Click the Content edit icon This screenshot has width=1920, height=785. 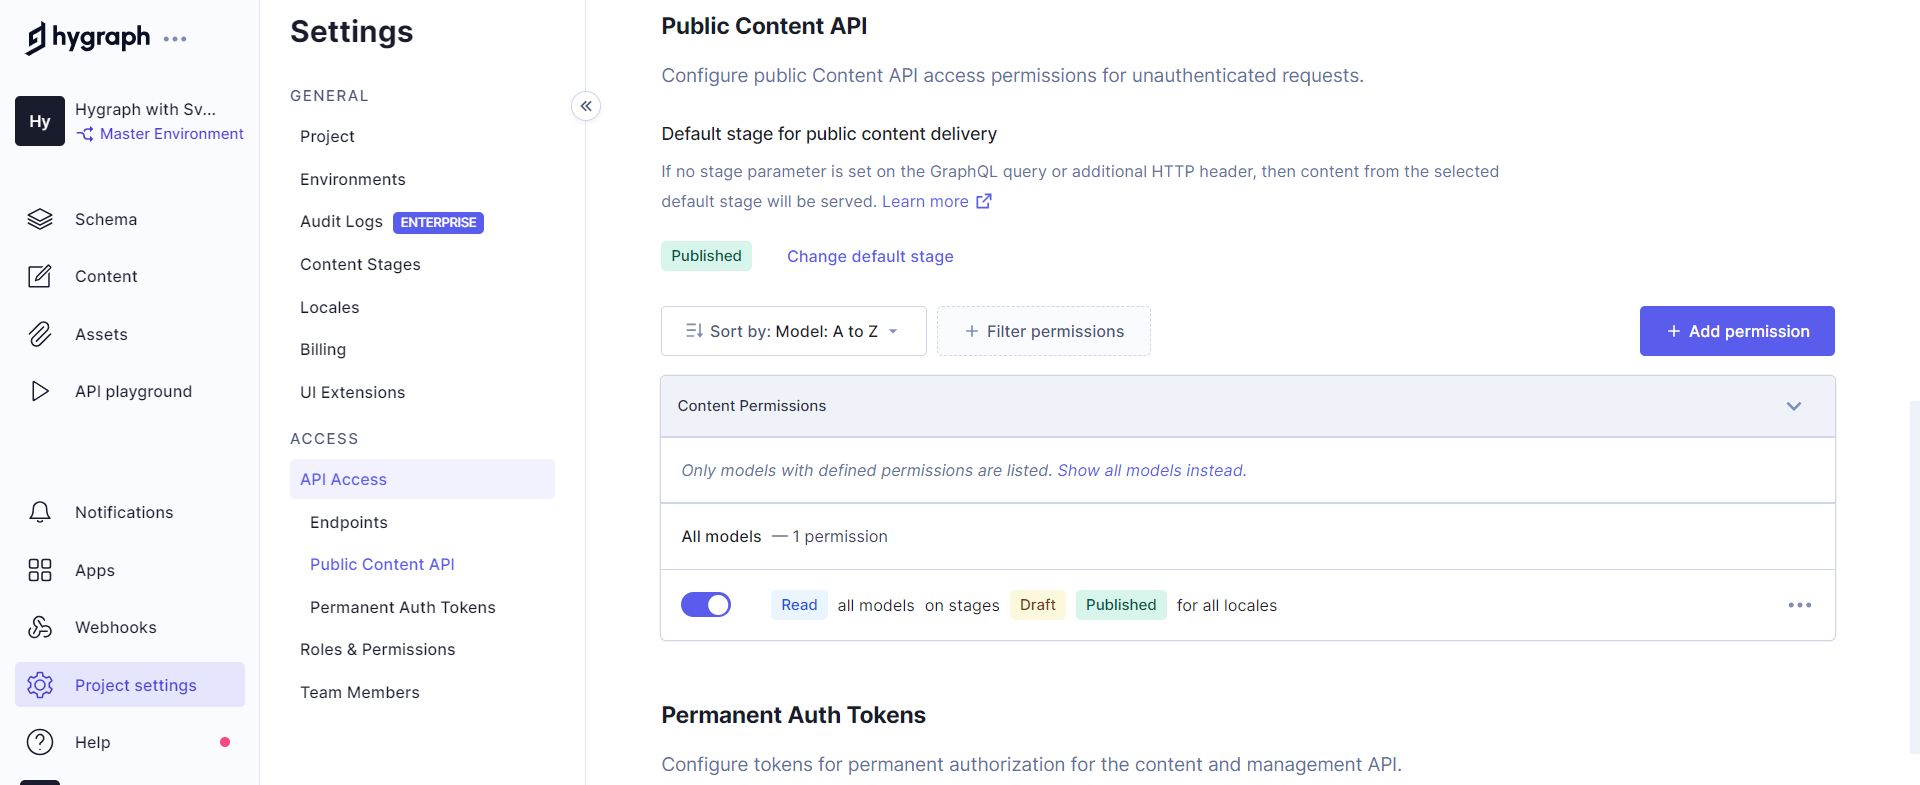(x=40, y=277)
